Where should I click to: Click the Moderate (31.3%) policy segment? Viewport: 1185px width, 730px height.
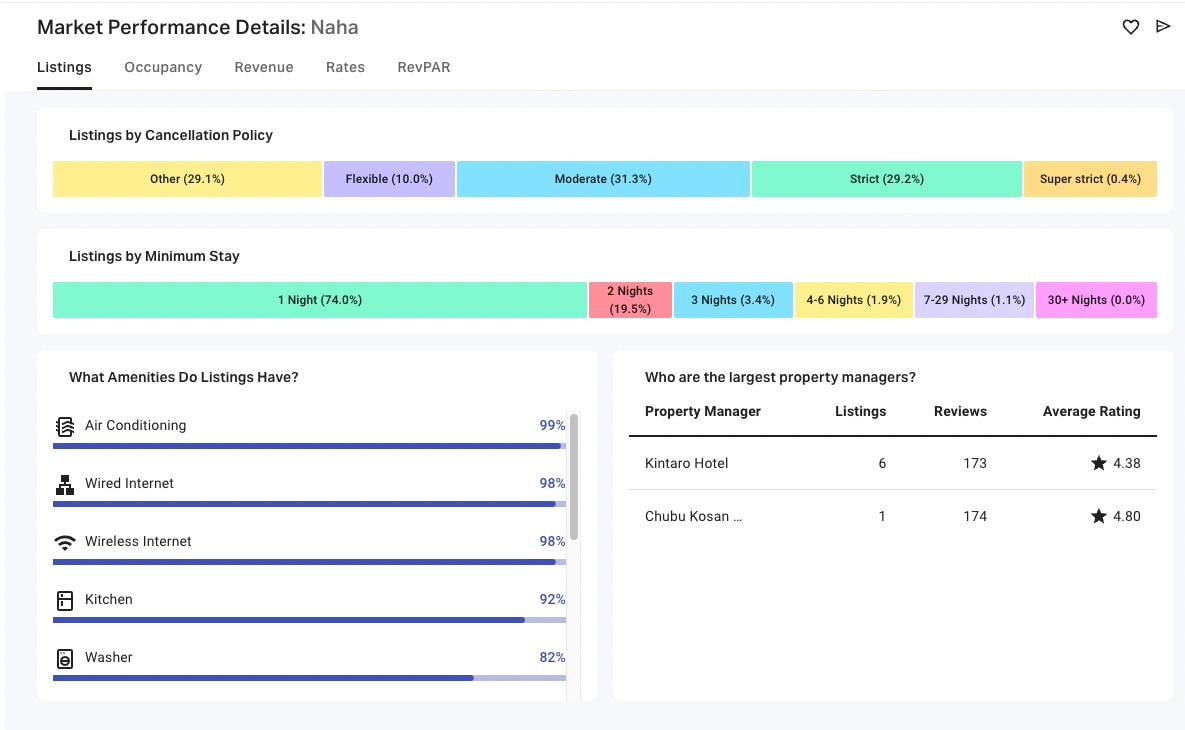(603, 179)
